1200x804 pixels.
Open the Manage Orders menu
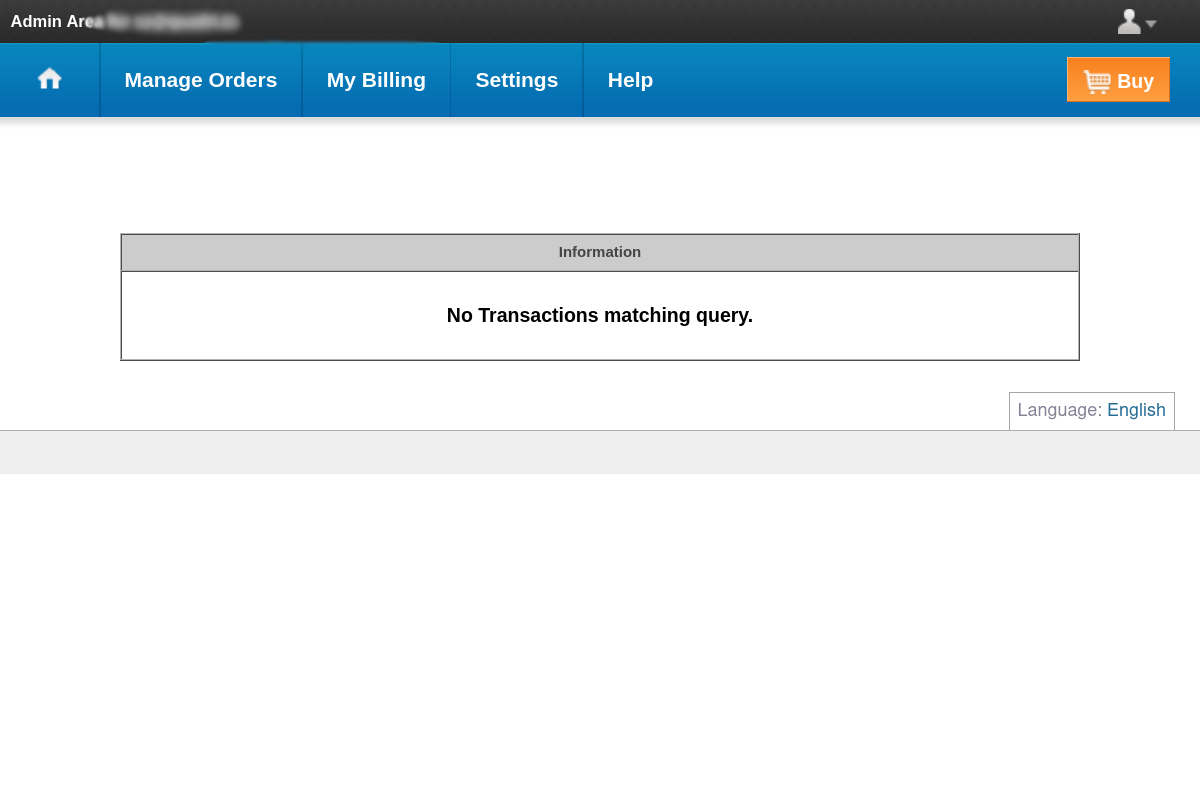[x=200, y=80]
